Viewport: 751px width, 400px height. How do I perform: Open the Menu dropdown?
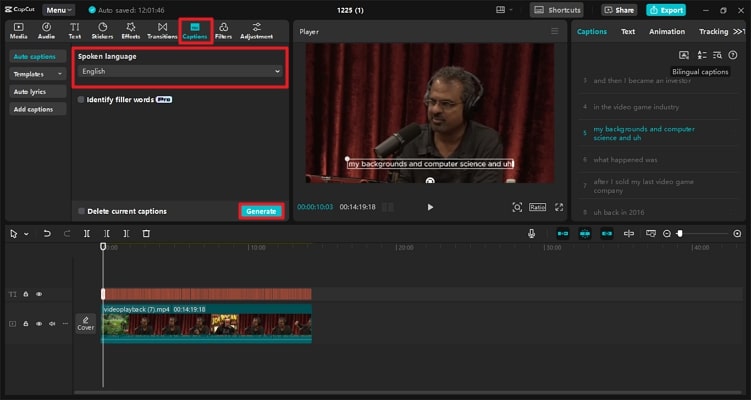(59, 10)
